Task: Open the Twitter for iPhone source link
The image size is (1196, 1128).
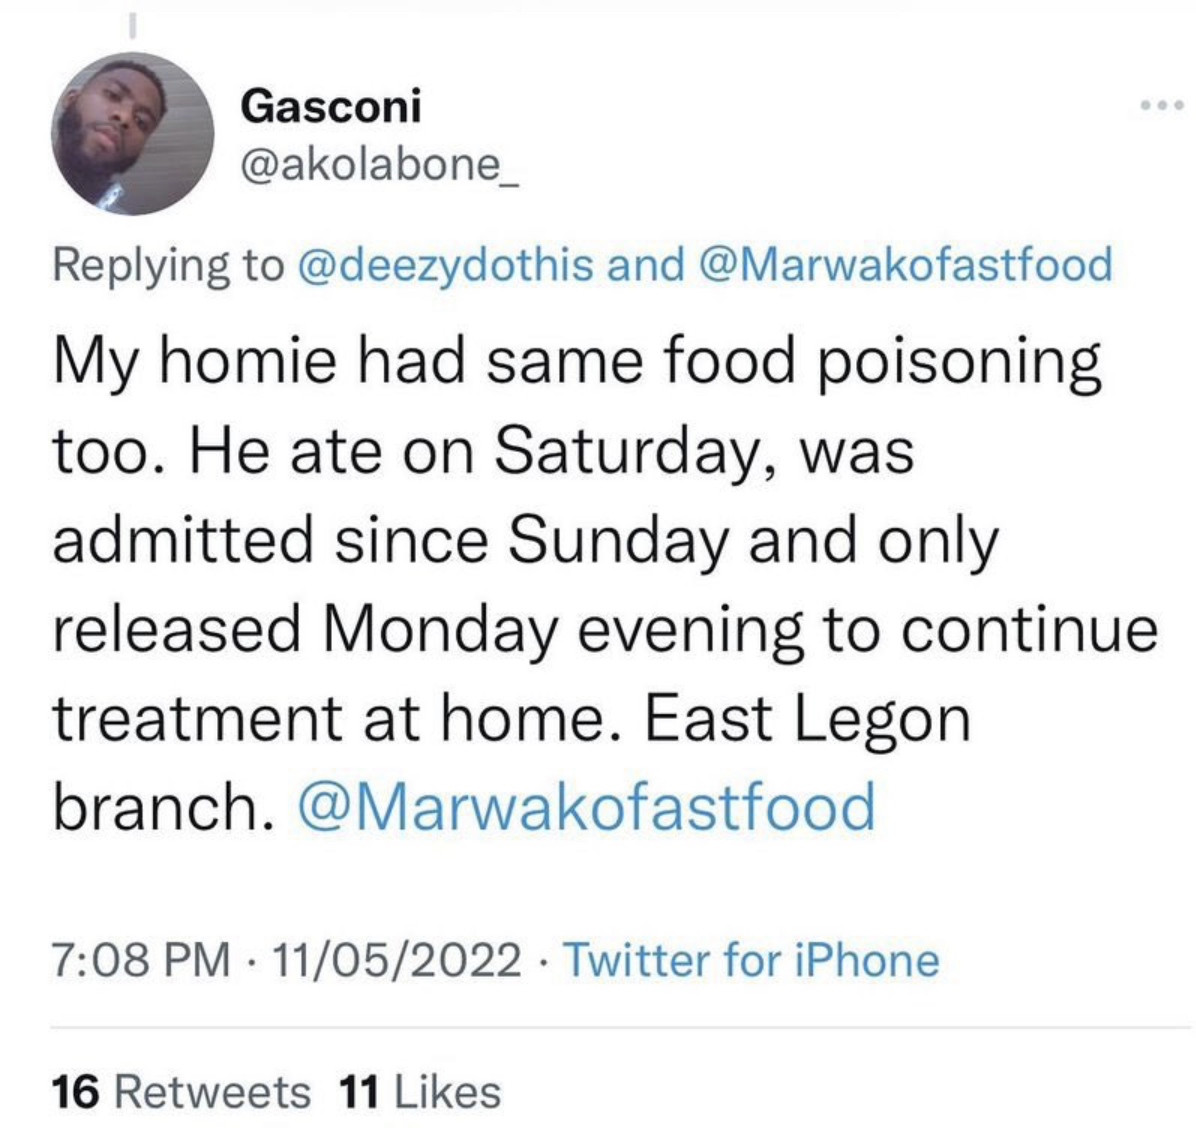Action: pos(752,960)
